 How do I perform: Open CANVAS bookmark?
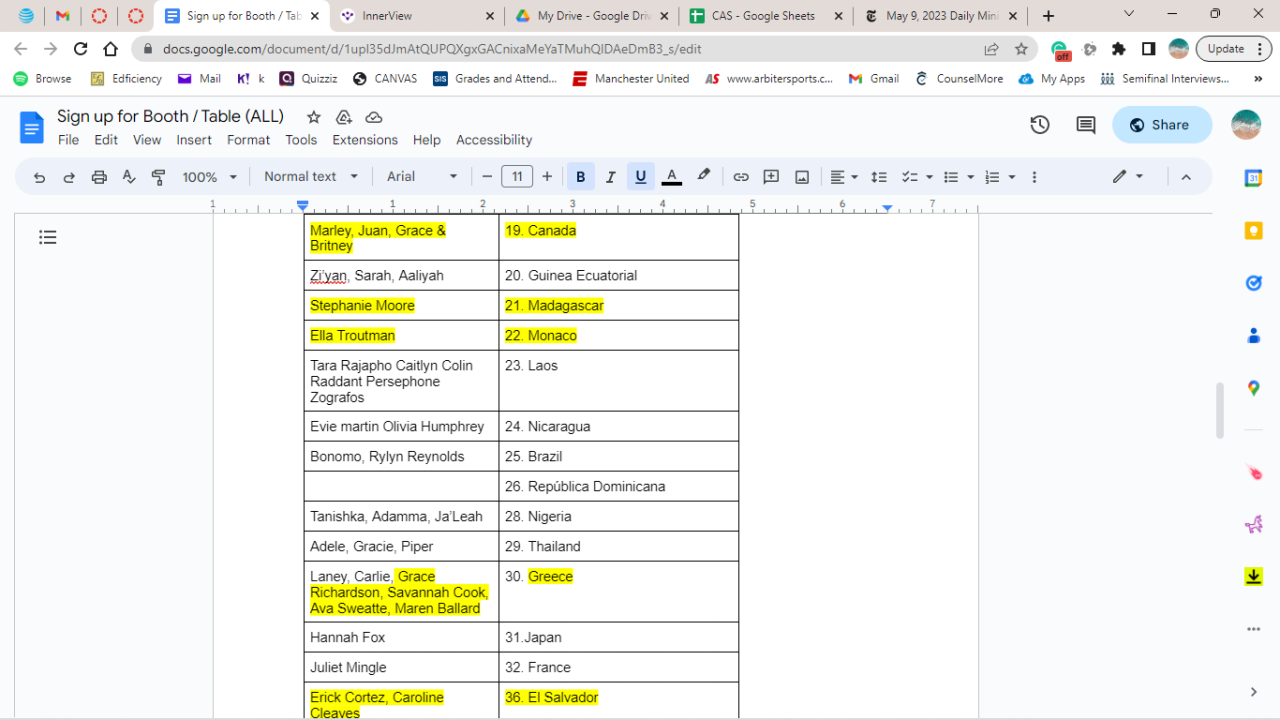coord(385,78)
